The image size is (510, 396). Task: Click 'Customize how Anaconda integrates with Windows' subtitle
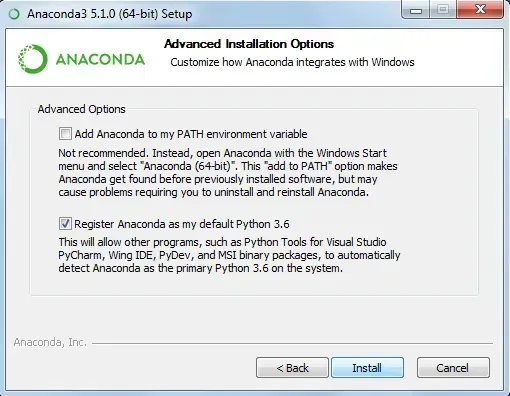click(x=292, y=62)
